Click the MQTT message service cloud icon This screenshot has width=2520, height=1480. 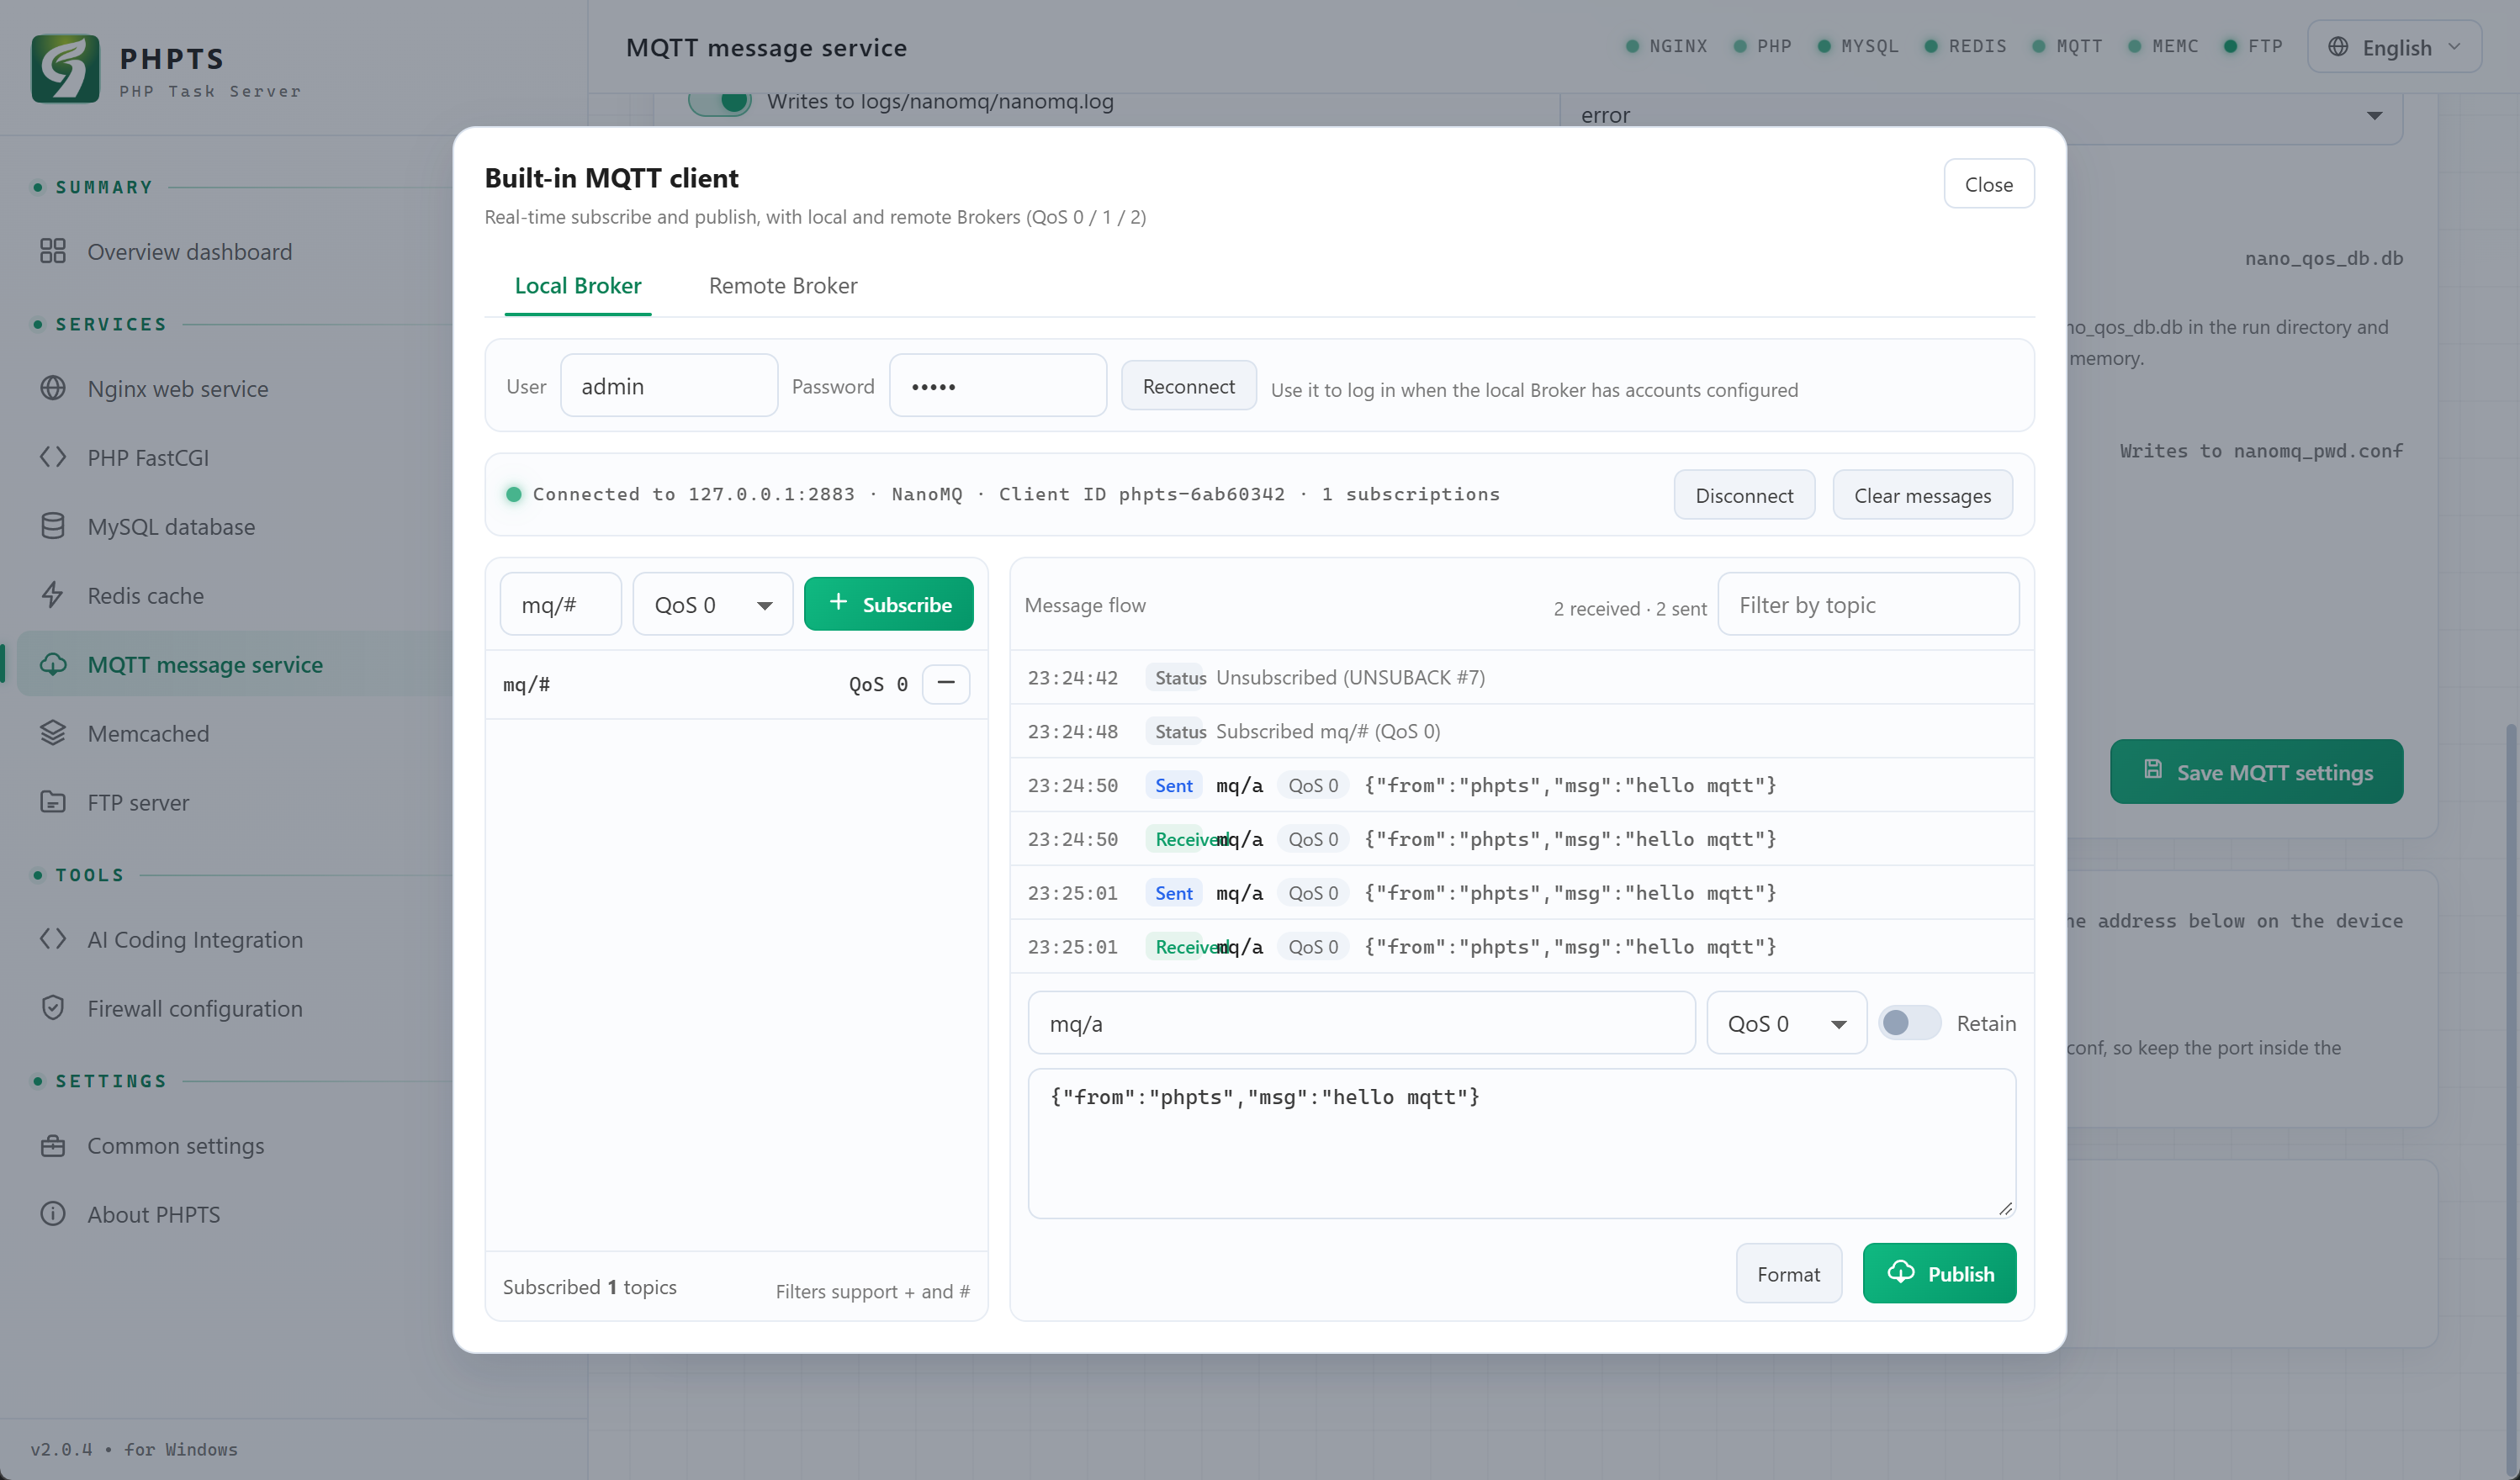click(53, 664)
